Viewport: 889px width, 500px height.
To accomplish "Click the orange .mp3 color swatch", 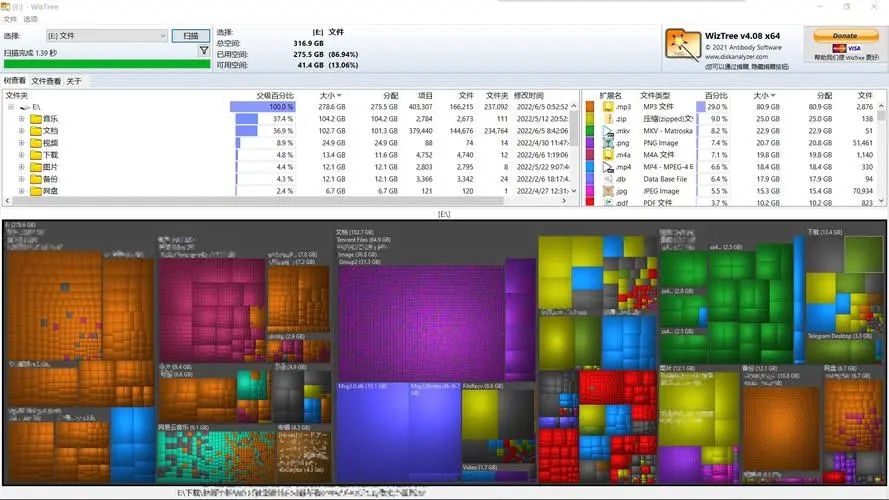I will point(590,107).
